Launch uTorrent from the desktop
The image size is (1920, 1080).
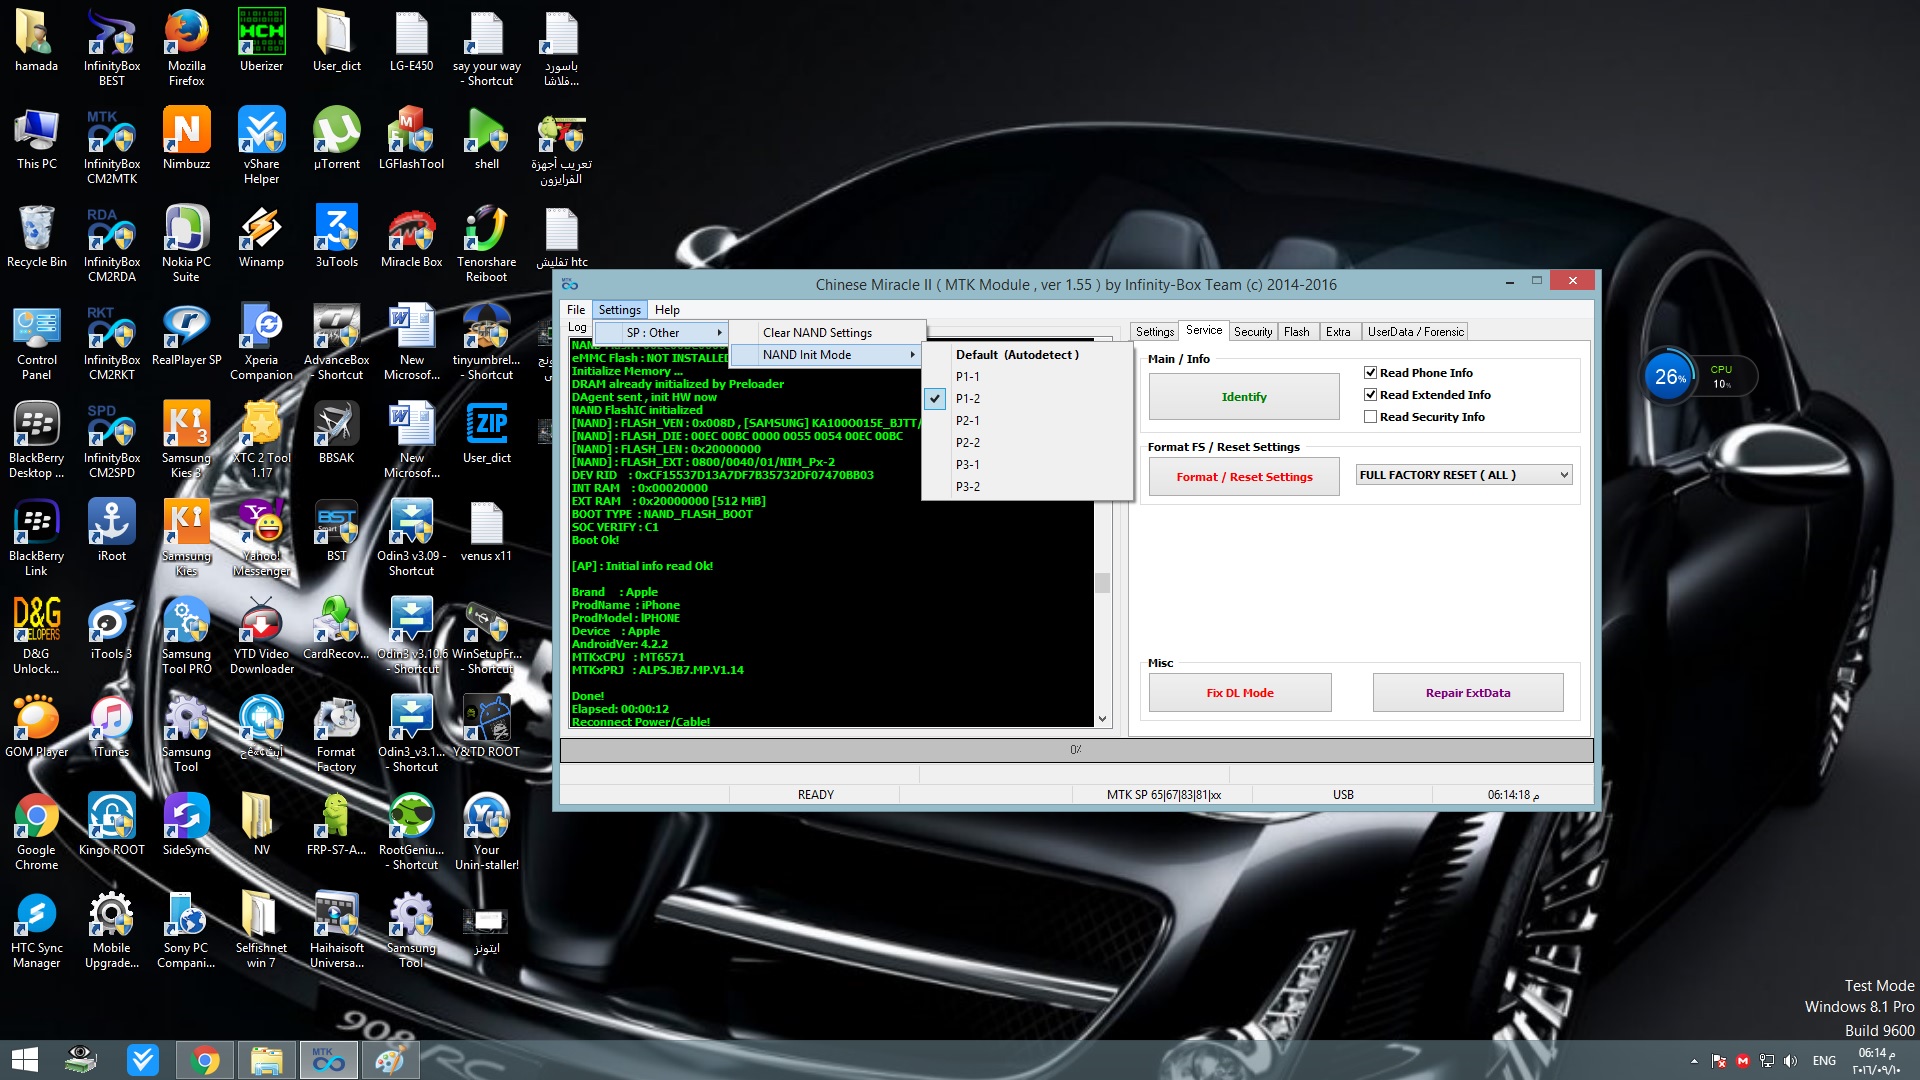[x=336, y=138]
